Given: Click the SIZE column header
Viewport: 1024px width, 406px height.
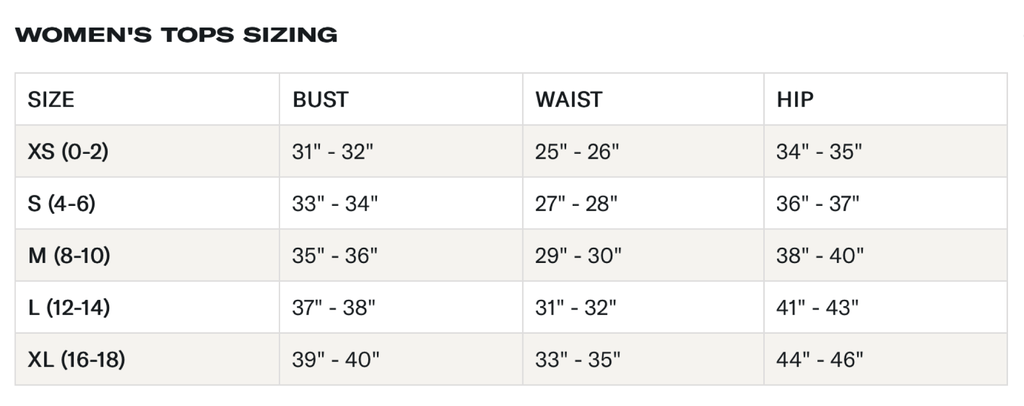Looking at the screenshot, I should pos(51,100).
